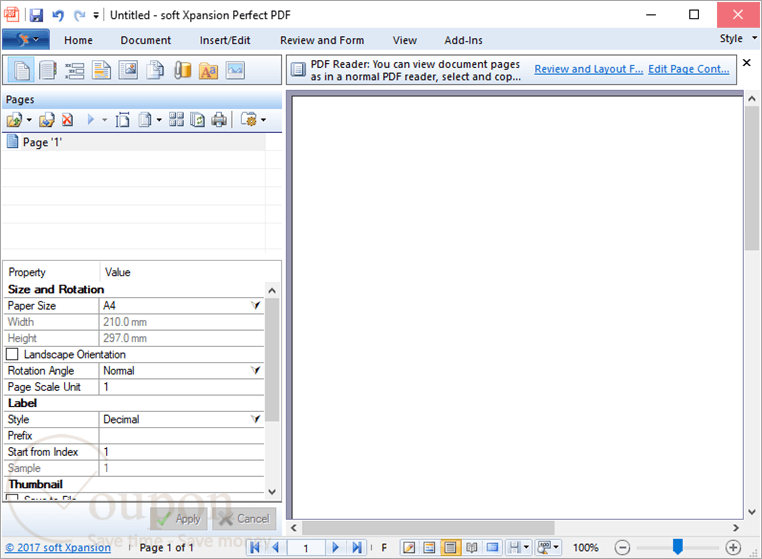
Task: Open the Review and Form ribbon tab
Action: pyautogui.click(x=322, y=40)
